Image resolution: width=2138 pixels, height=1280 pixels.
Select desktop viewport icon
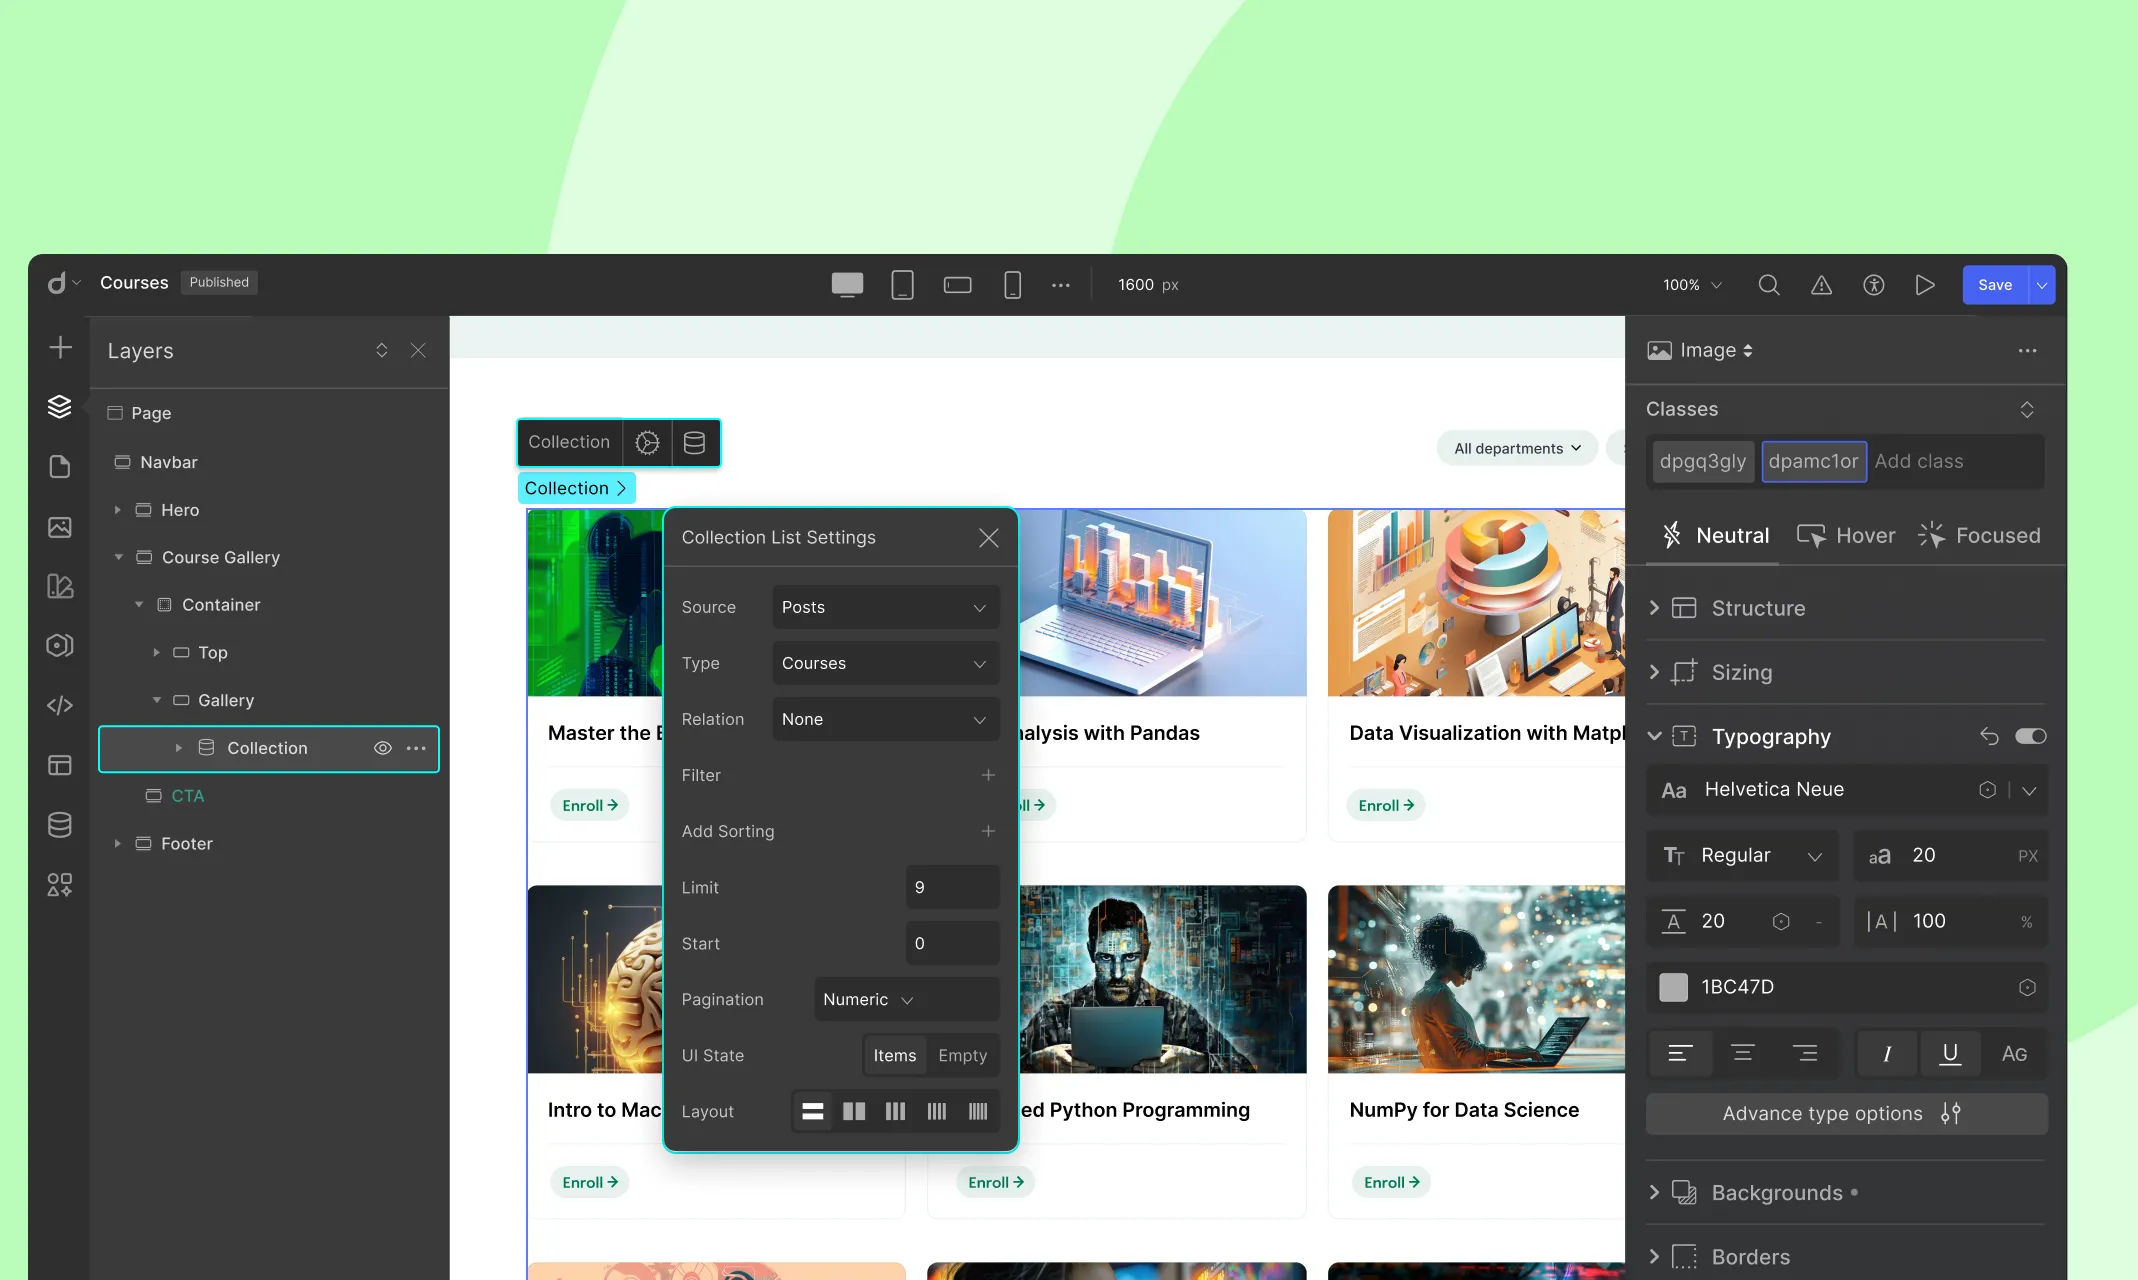pos(847,285)
